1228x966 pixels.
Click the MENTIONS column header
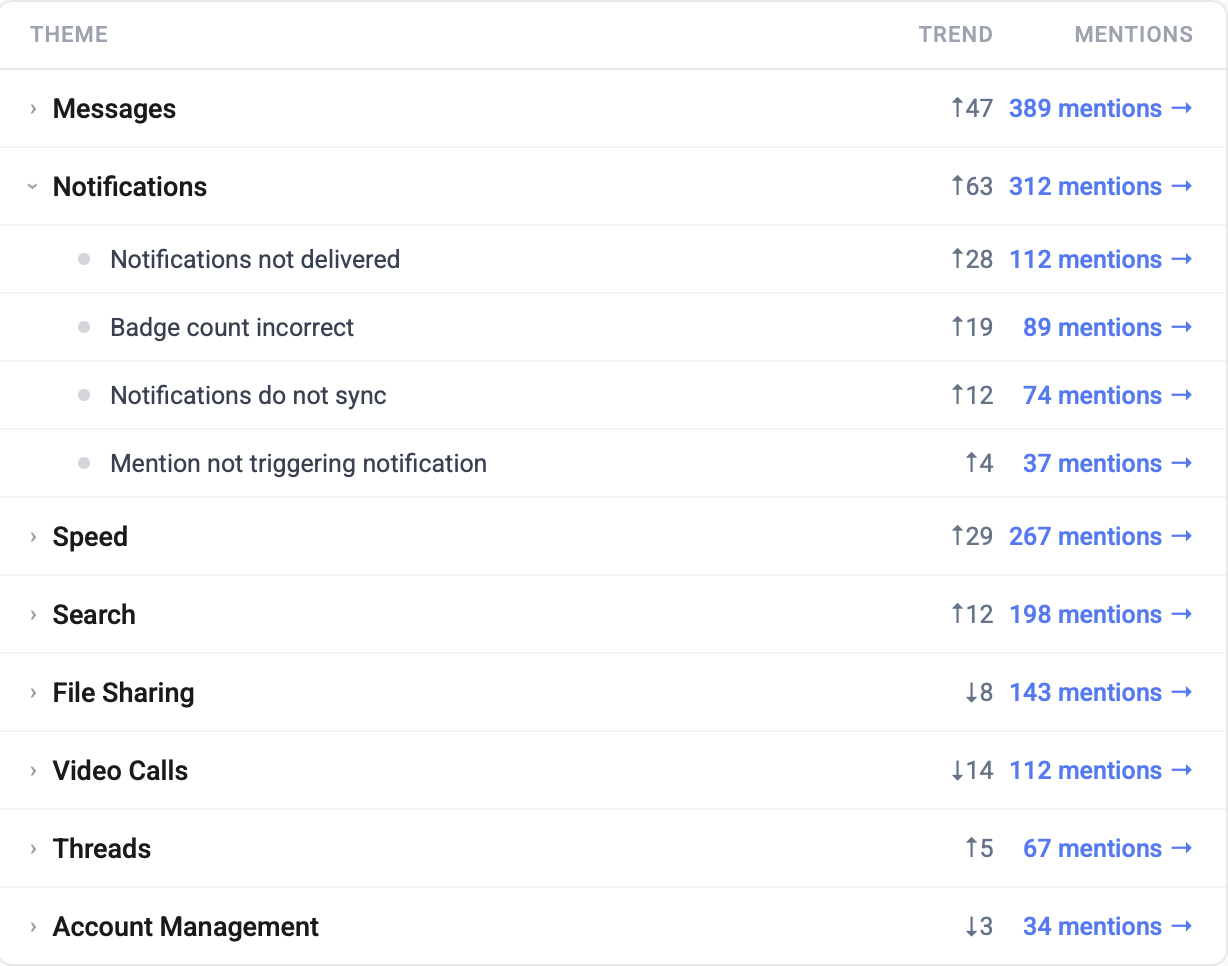1133,34
